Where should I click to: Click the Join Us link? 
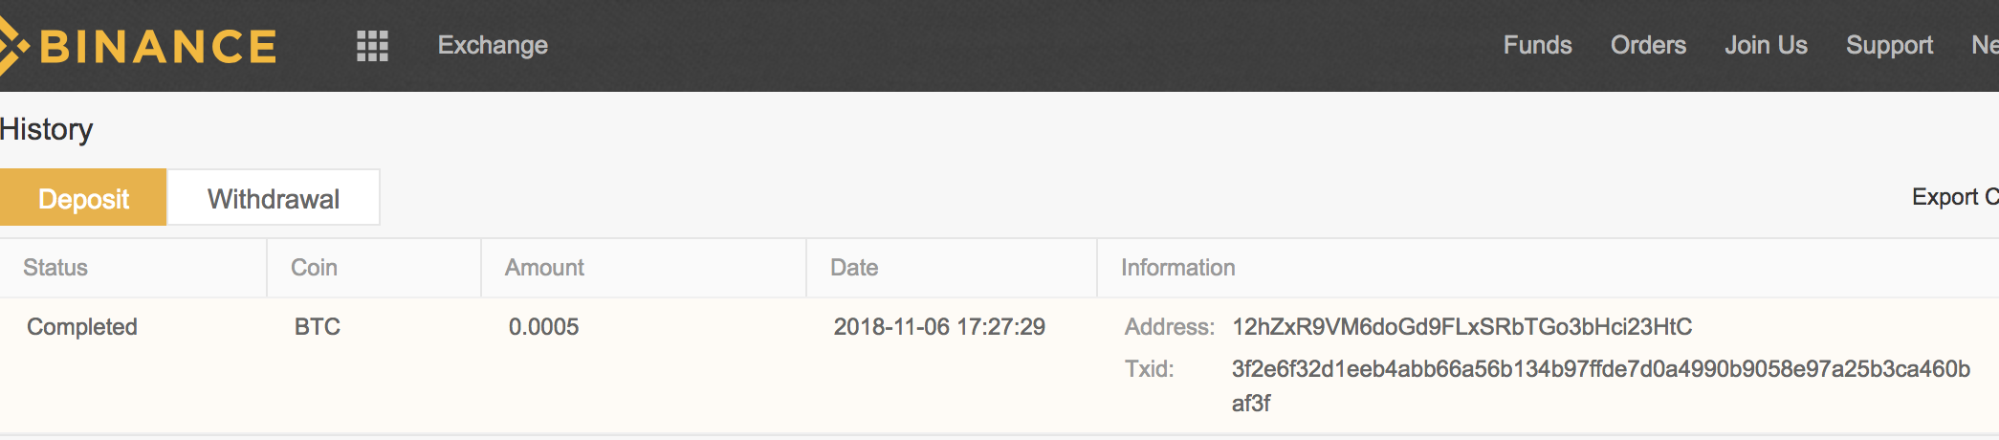click(1766, 45)
